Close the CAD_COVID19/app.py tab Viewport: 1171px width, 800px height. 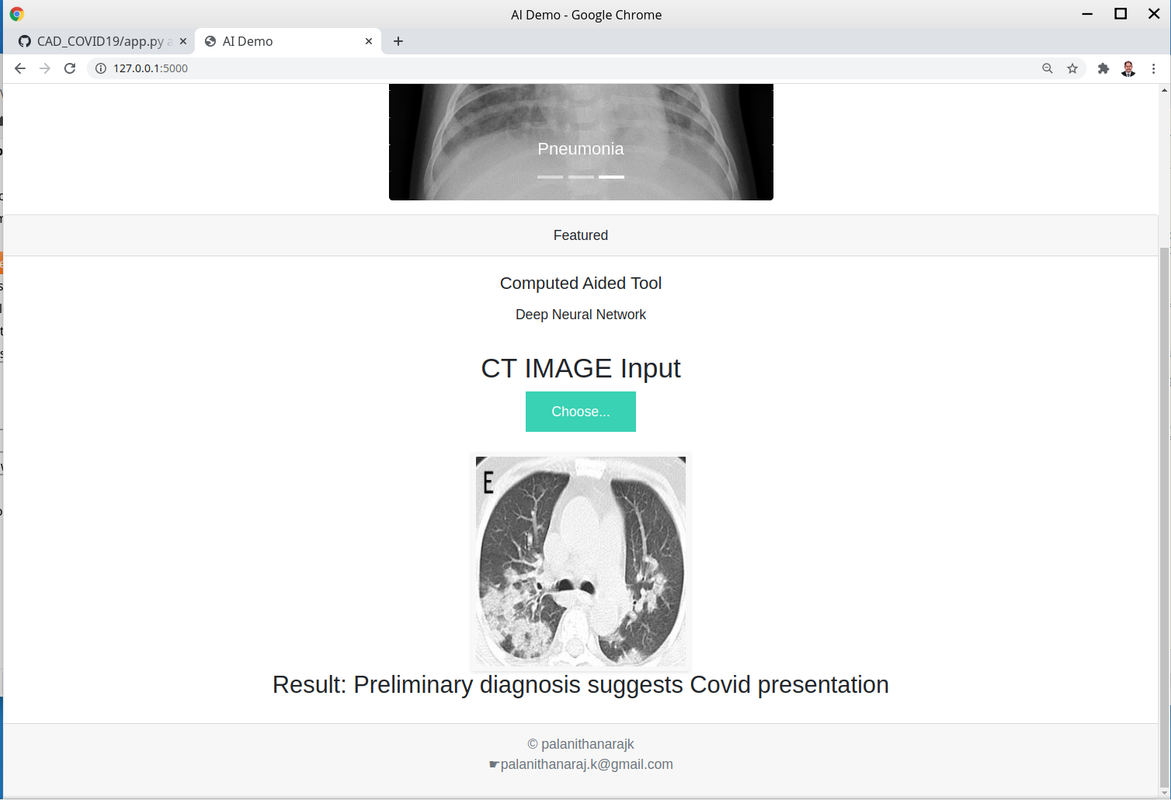(x=183, y=41)
